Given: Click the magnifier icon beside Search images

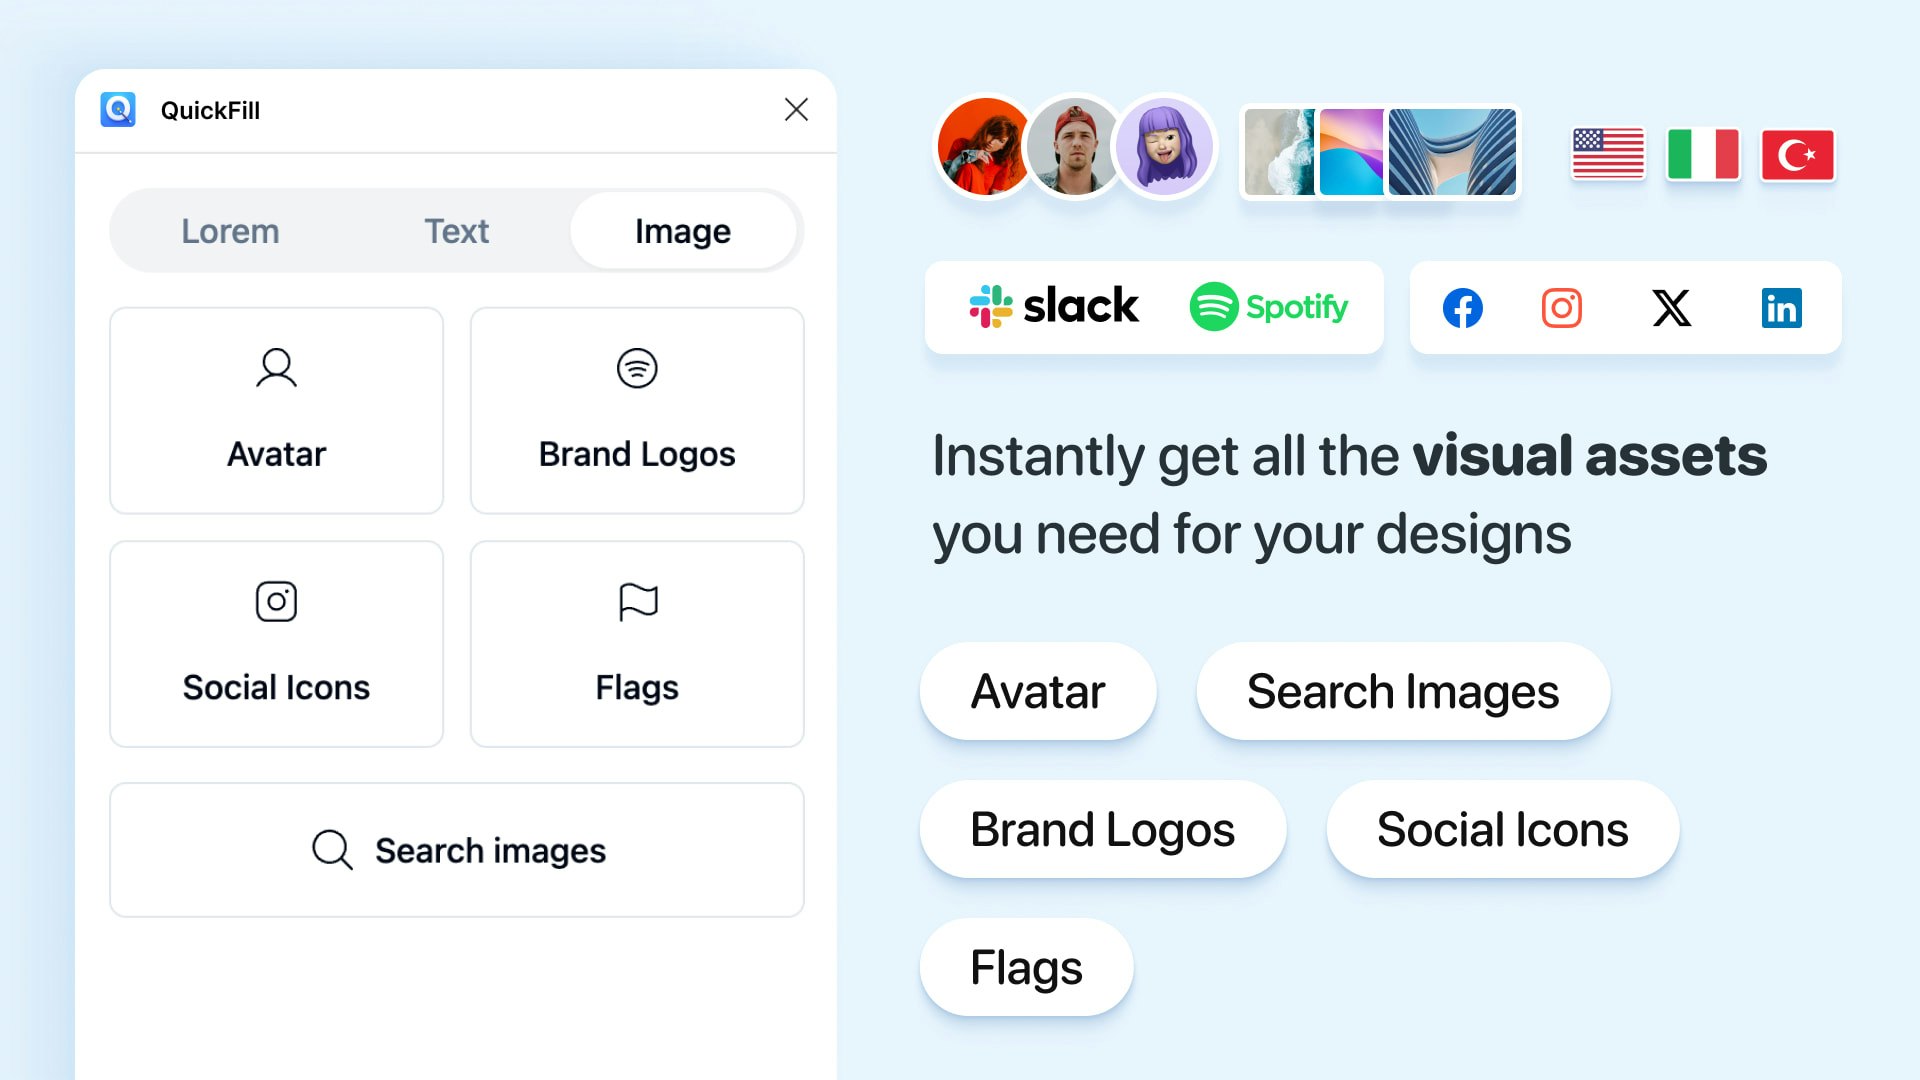Looking at the screenshot, I should (x=332, y=850).
